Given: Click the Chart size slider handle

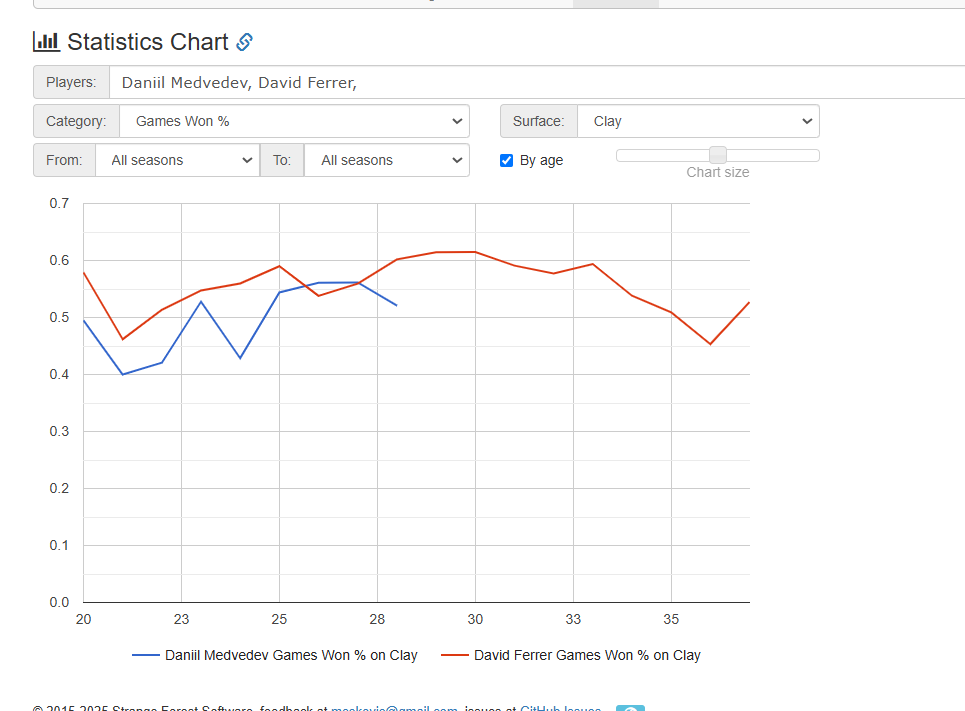Looking at the screenshot, I should tap(718, 155).
